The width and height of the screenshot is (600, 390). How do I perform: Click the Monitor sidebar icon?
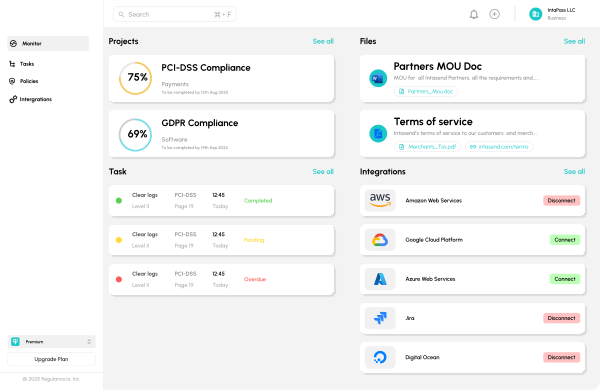click(13, 44)
